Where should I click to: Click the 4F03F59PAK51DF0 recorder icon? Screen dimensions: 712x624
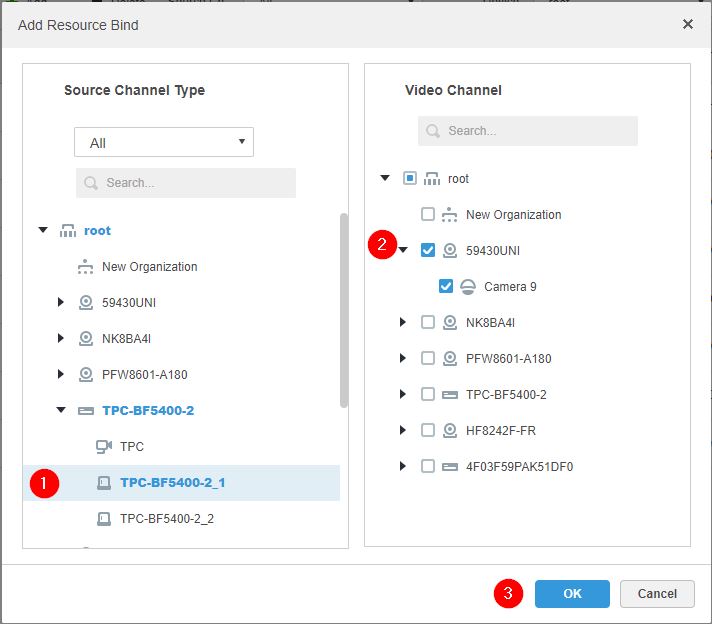coord(450,467)
